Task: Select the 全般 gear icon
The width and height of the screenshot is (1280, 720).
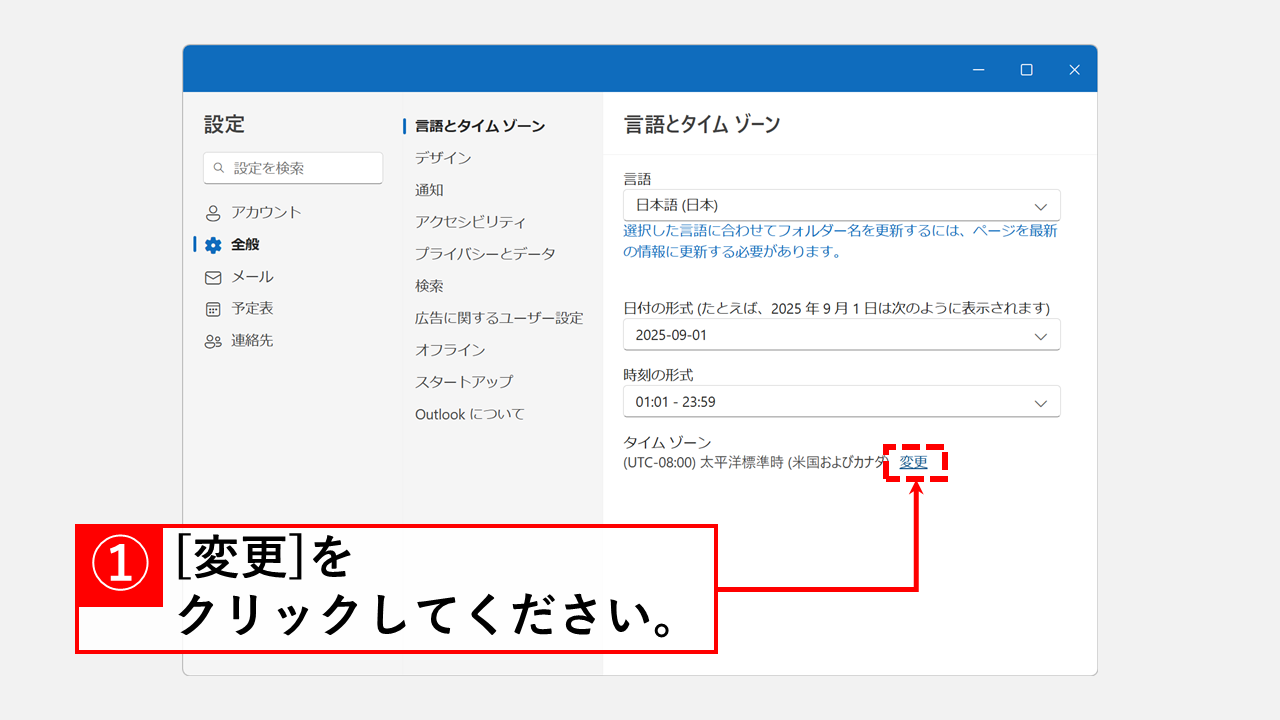Action: [212, 244]
